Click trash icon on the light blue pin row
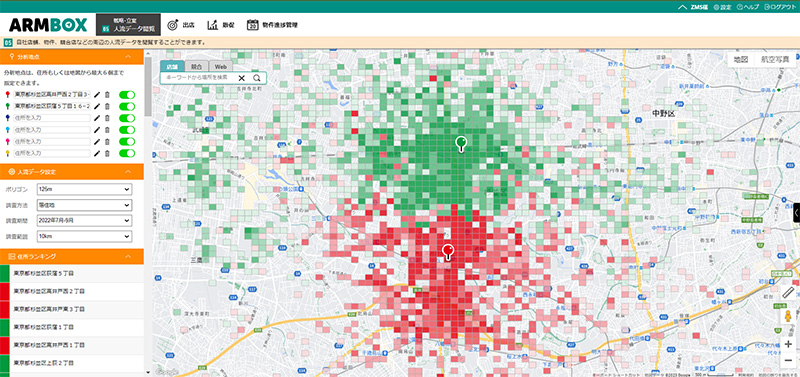This screenshot has height=377, width=800. (107, 130)
